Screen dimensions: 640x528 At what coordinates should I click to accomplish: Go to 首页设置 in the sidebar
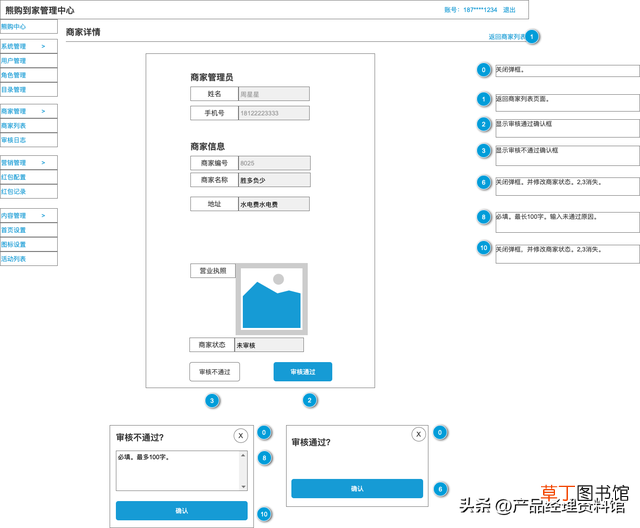point(29,230)
